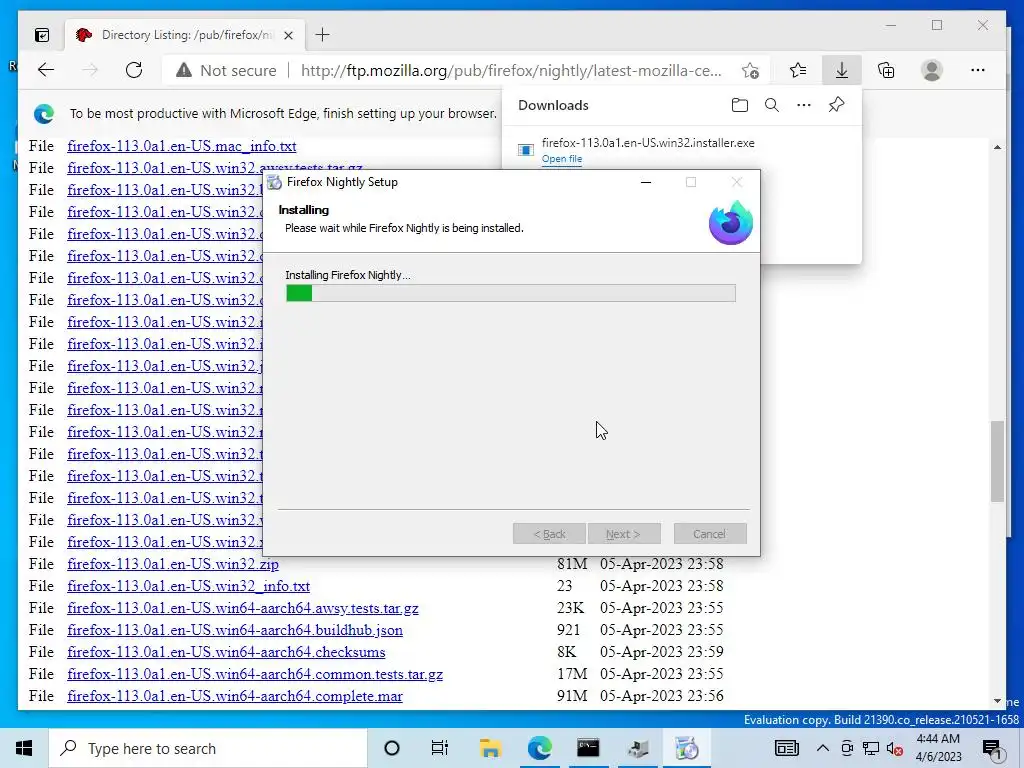Click the address bar URL
Image resolution: width=1024 pixels, height=768 pixels.
[x=511, y=71]
